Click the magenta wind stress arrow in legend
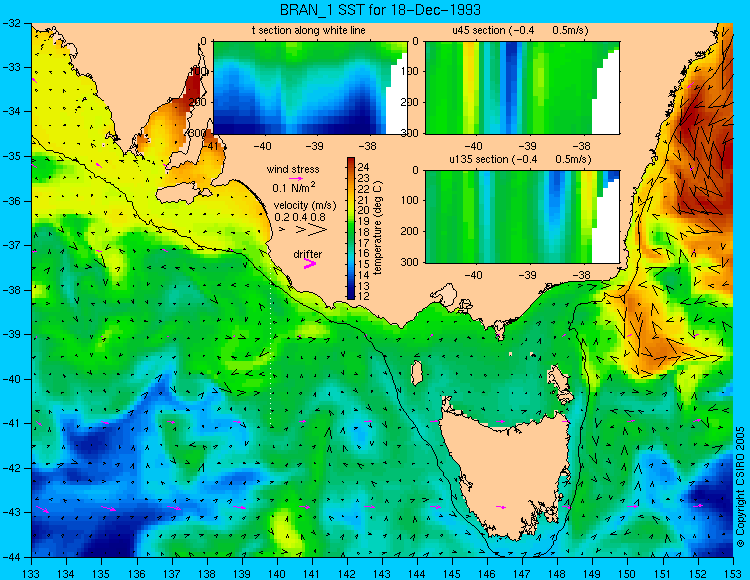Viewport: 750px width, 580px height. tap(296, 178)
